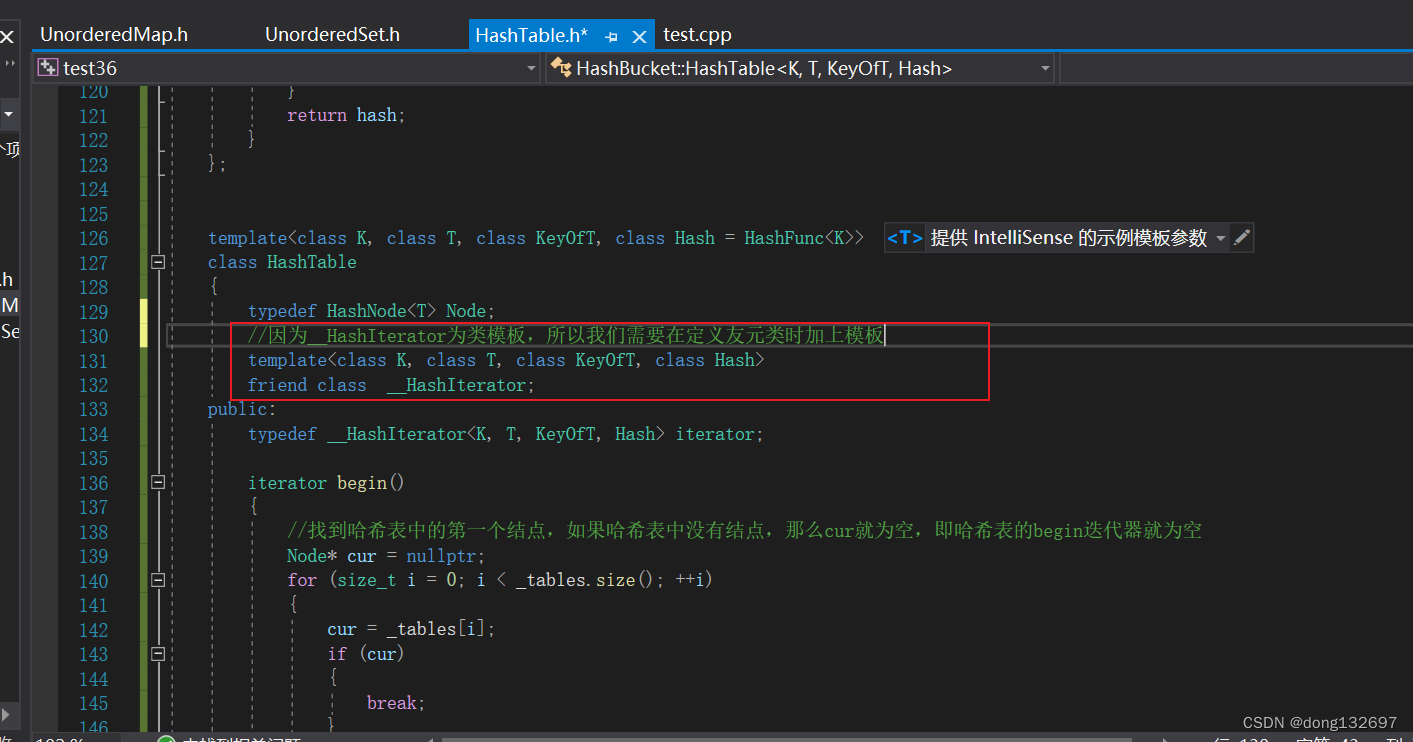Click 'typedef HashNode<T> Node;' line
The height and width of the screenshot is (742, 1413).
click(x=371, y=311)
